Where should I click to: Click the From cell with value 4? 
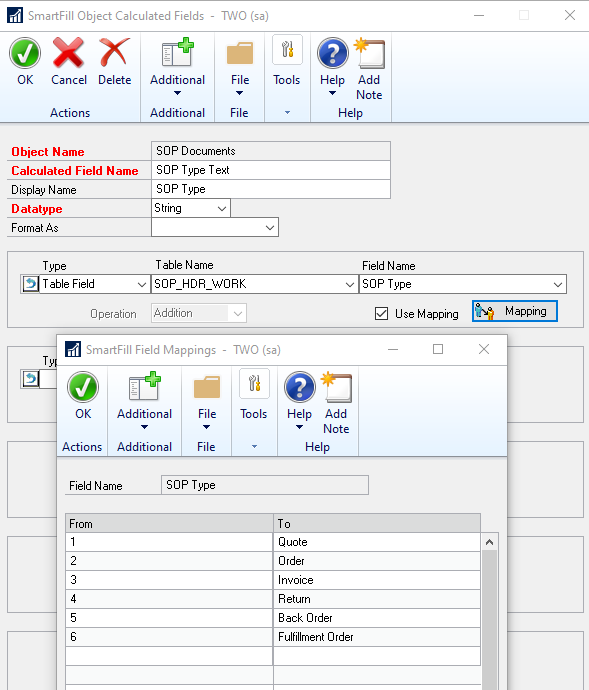coord(169,599)
